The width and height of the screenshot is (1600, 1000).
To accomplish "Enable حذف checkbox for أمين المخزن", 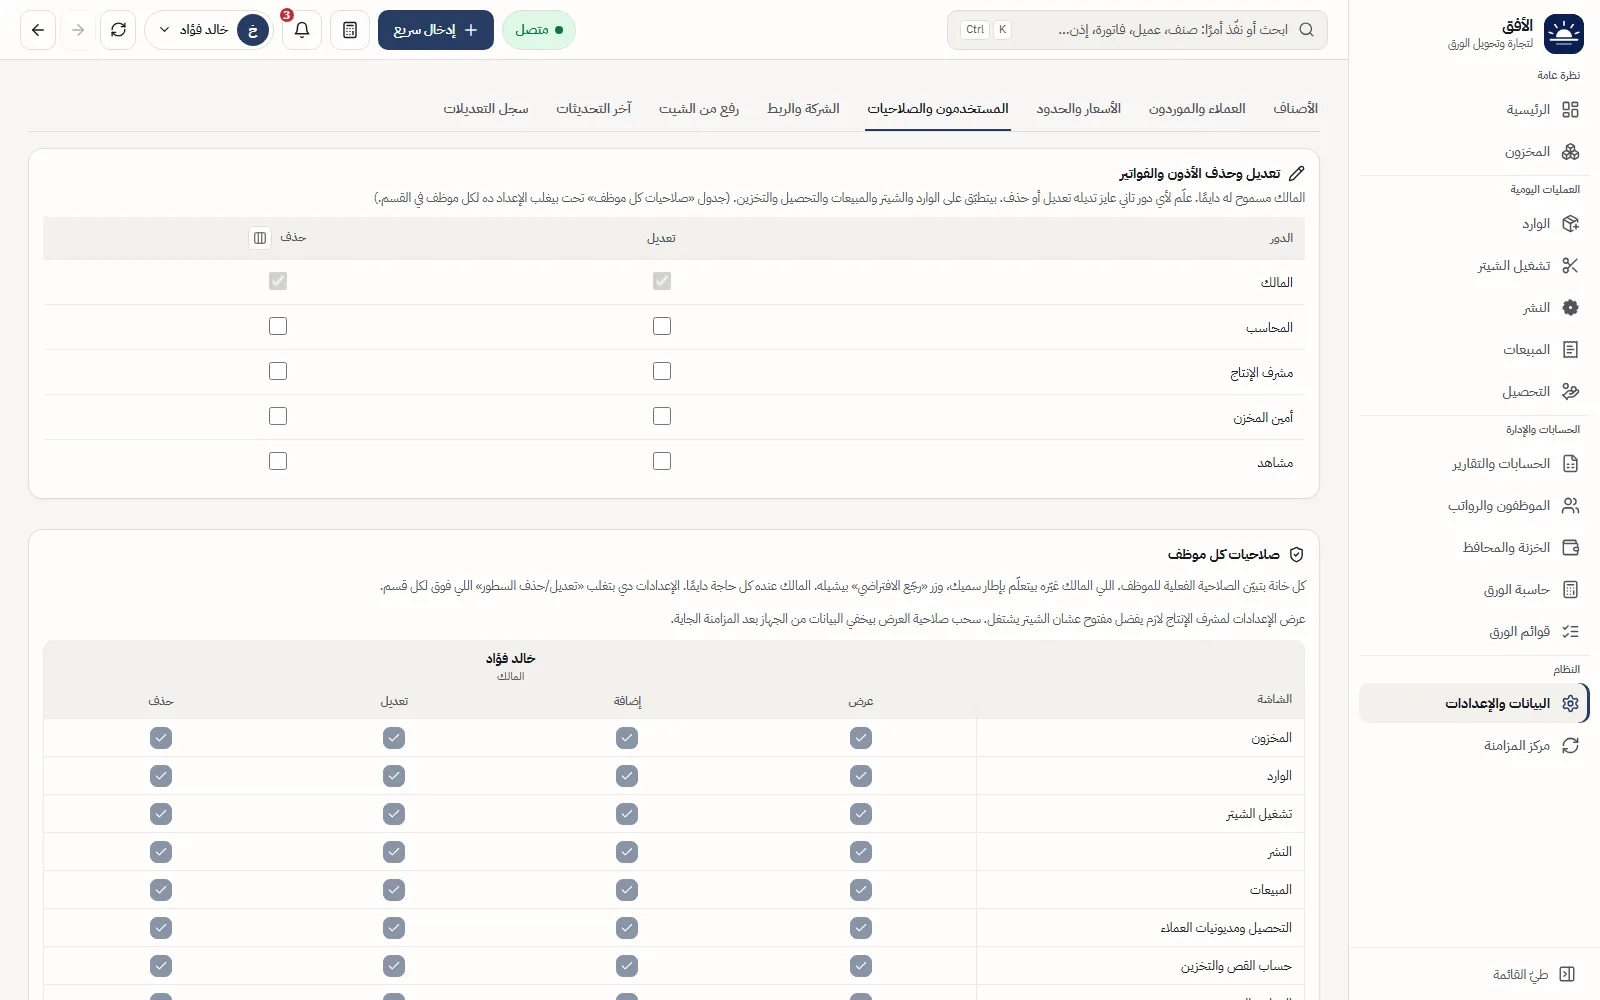I will click(x=278, y=416).
